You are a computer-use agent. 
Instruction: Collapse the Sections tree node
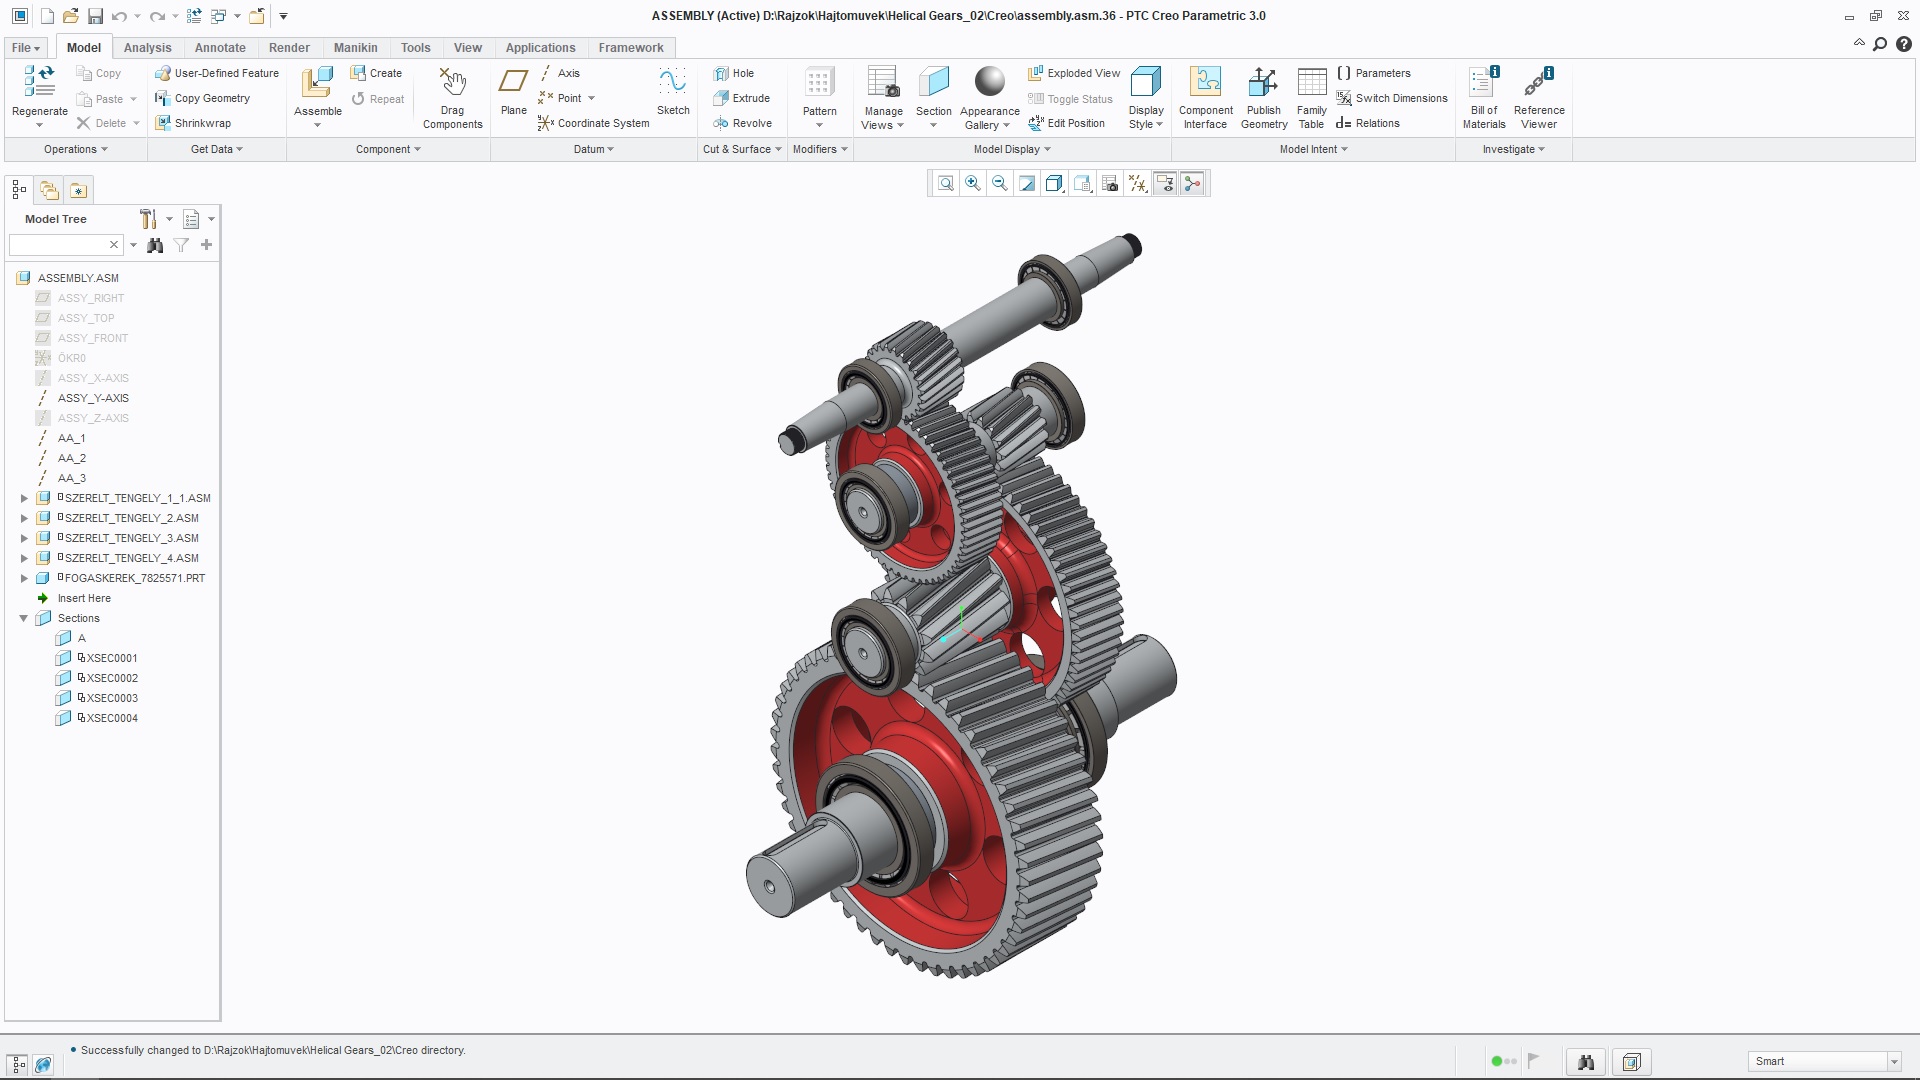[24, 618]
